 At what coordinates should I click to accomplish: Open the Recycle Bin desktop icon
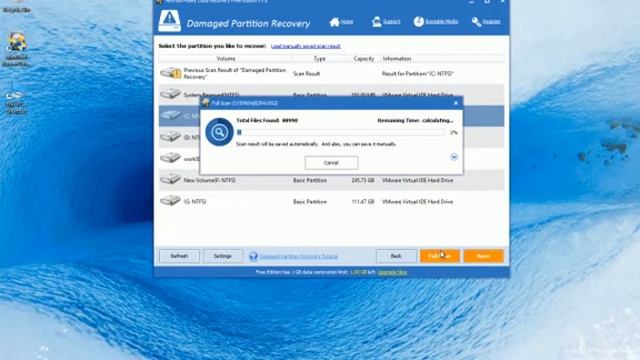tap(16, 6)
